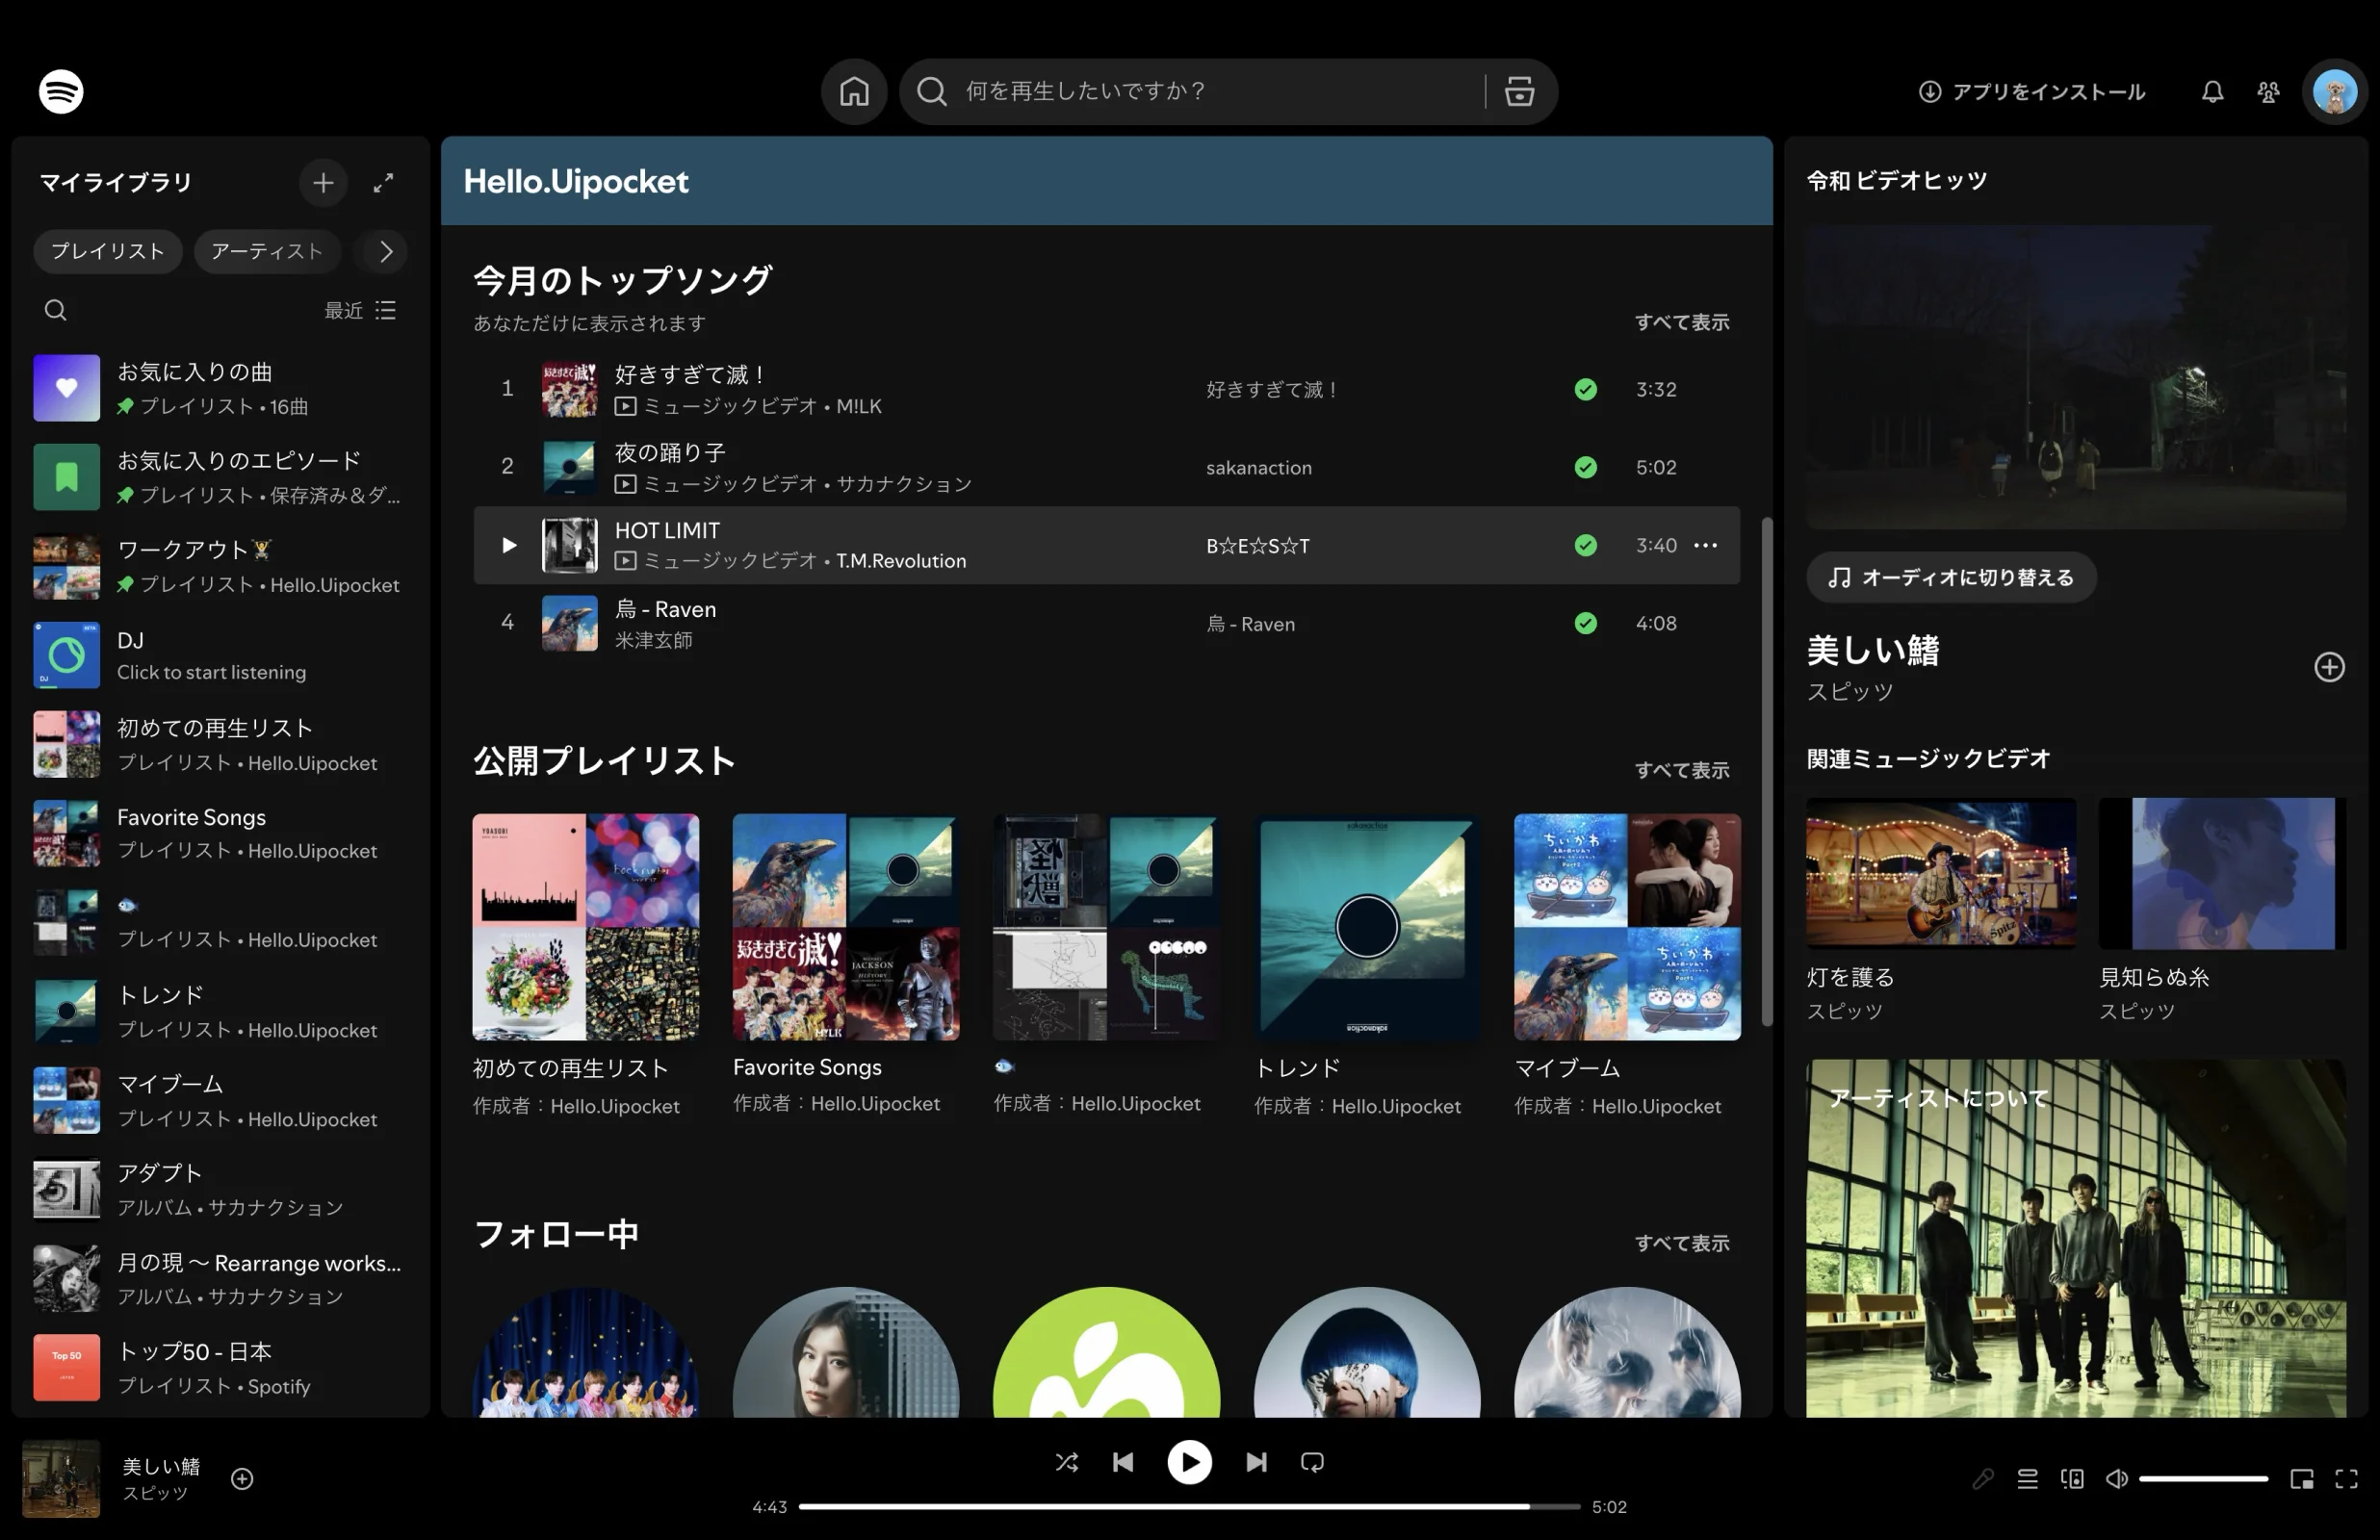This screenshot has width=2380, height=1540.
Task: Open トップ50 - 日本 playlist in library
Action: click(x=220, y=1369)
